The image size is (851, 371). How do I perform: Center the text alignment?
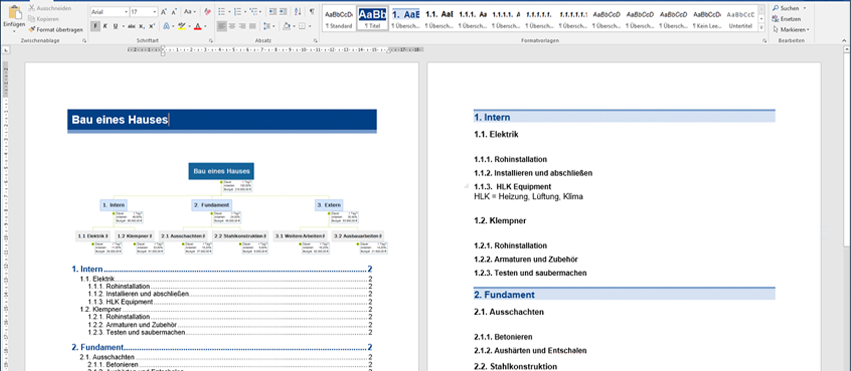pyautogui.click(x=232, y=26)
